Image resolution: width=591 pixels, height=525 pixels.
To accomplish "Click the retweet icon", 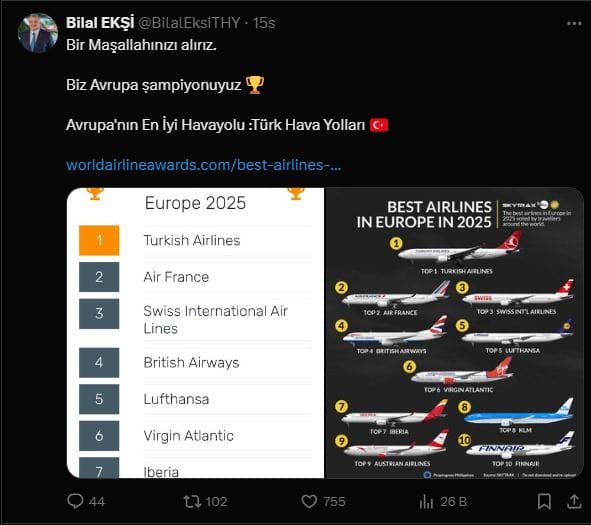I will (192, 502).
